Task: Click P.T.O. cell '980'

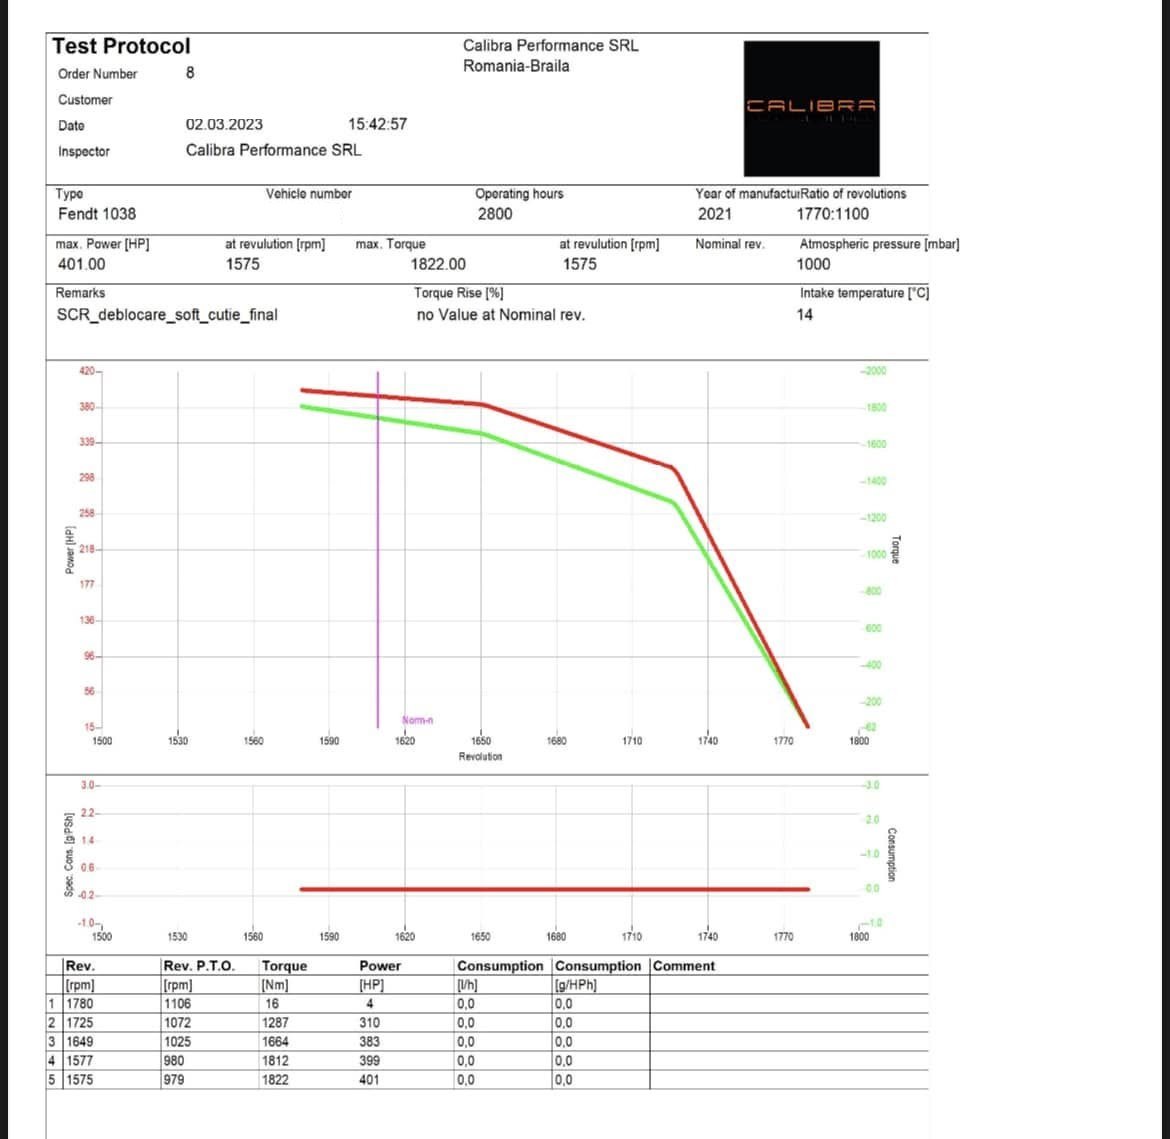Action: (174, 1061)
